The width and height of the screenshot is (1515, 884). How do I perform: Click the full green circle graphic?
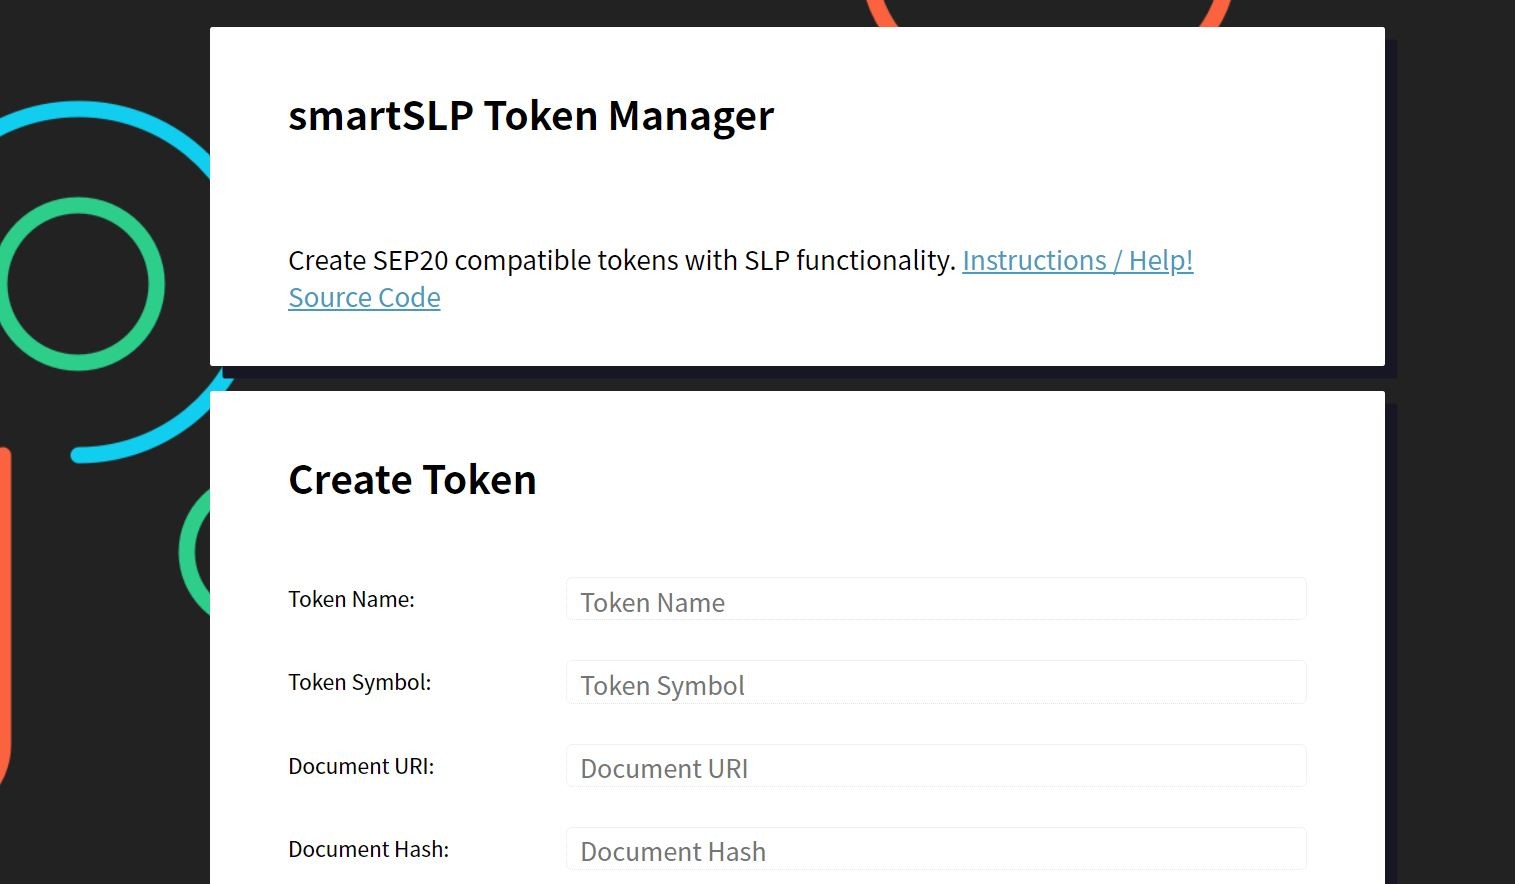coord(78,284)
